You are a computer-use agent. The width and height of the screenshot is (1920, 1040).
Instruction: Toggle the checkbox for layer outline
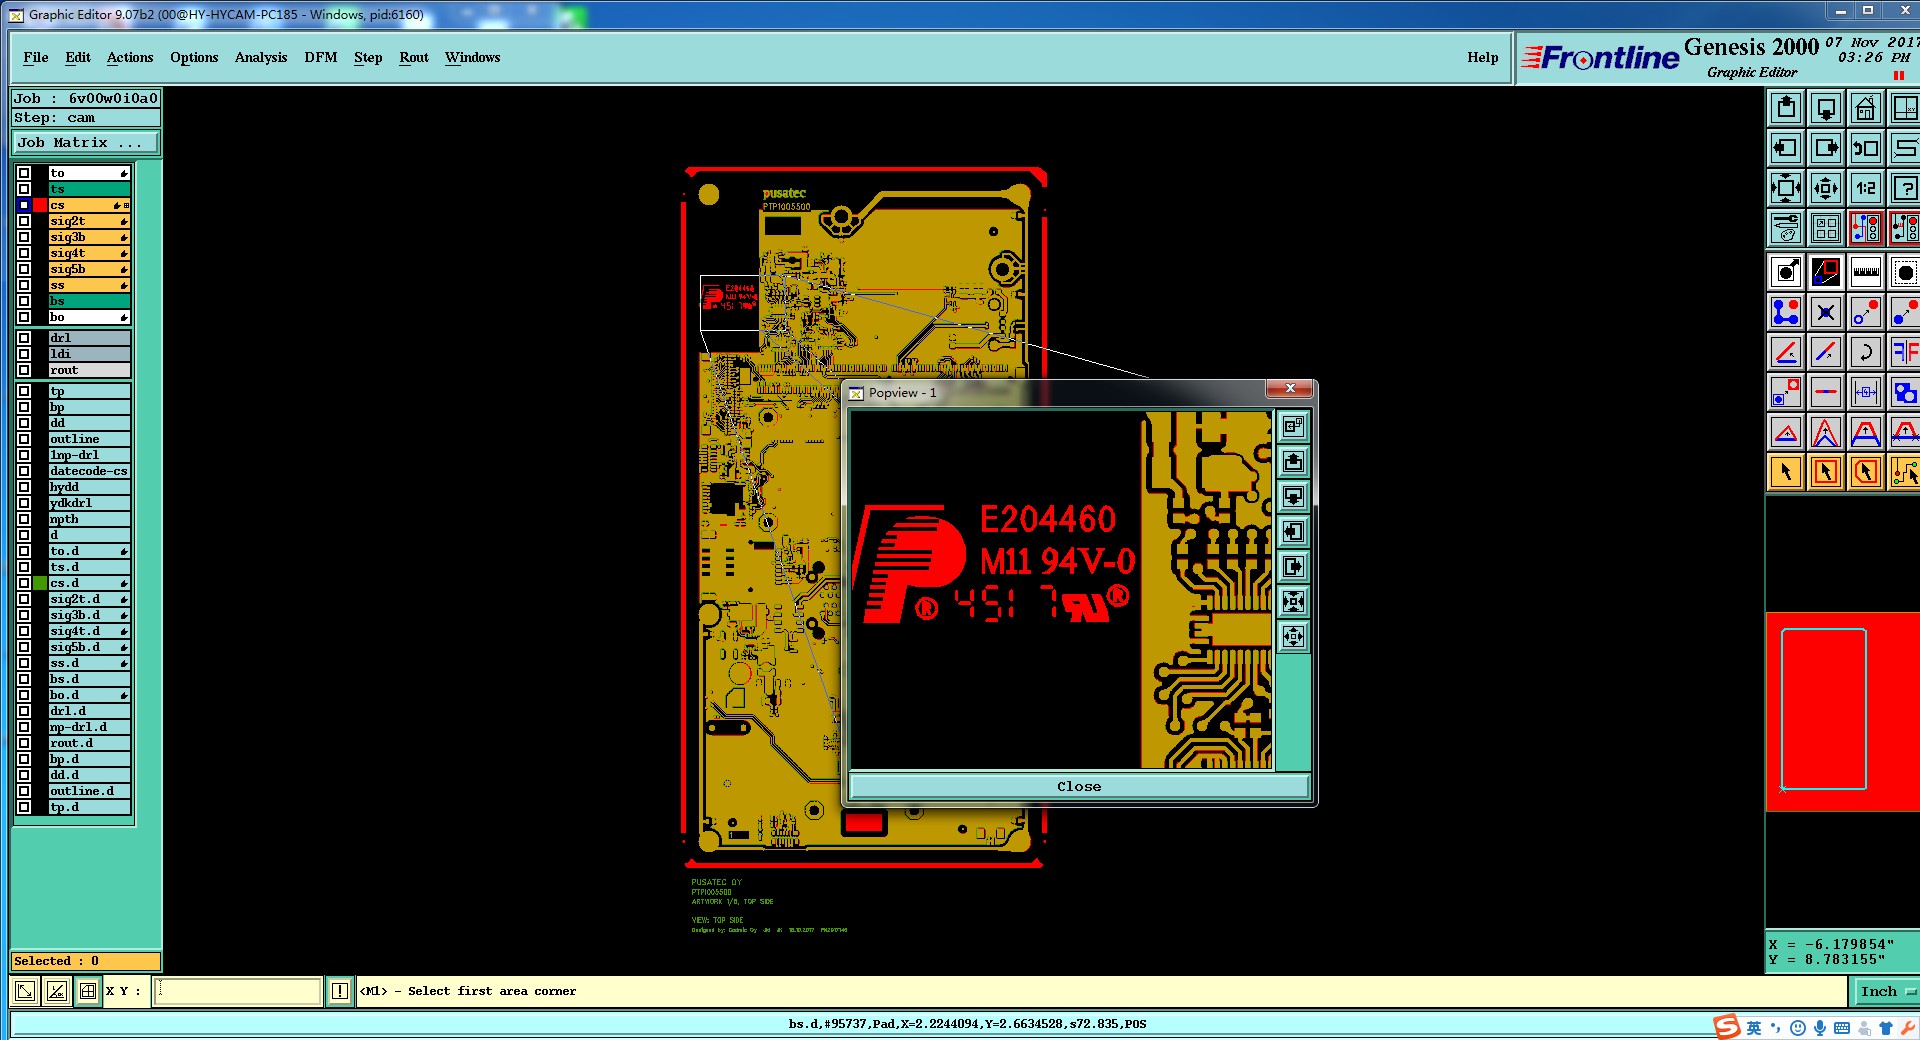tap(24, 439)
